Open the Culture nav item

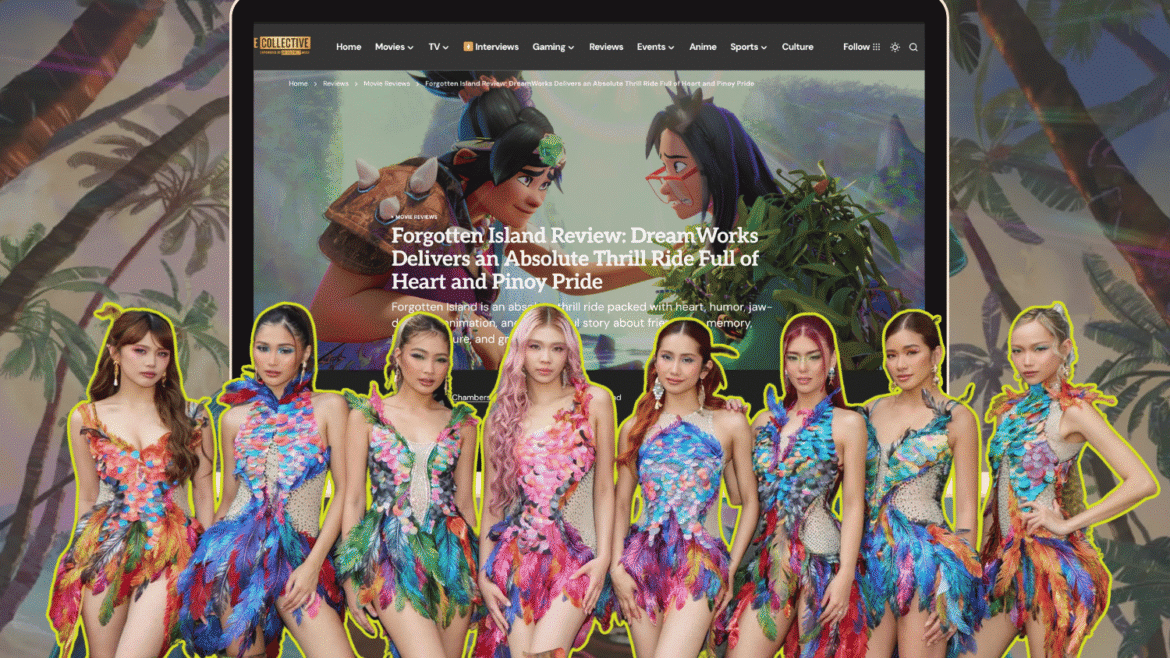click(798, 47)
